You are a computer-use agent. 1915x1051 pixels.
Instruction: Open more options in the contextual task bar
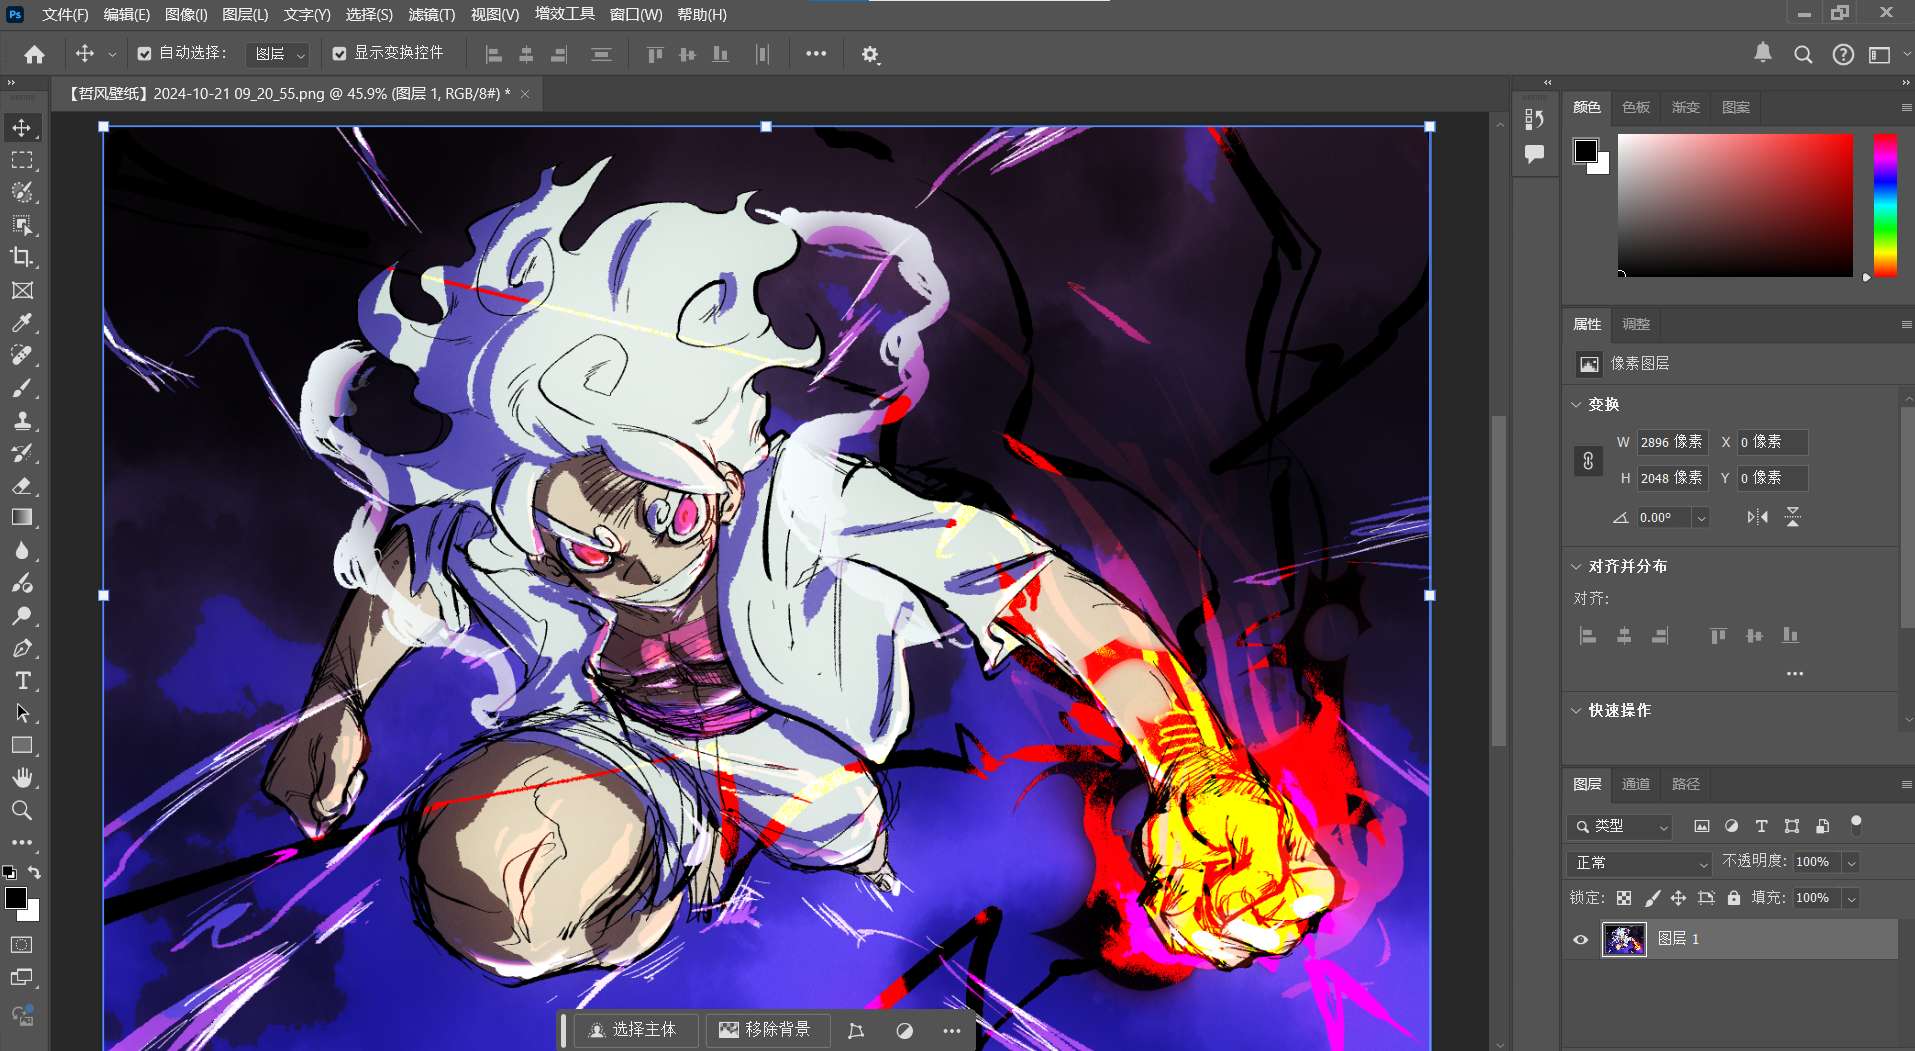click(x=951, y=1031)
